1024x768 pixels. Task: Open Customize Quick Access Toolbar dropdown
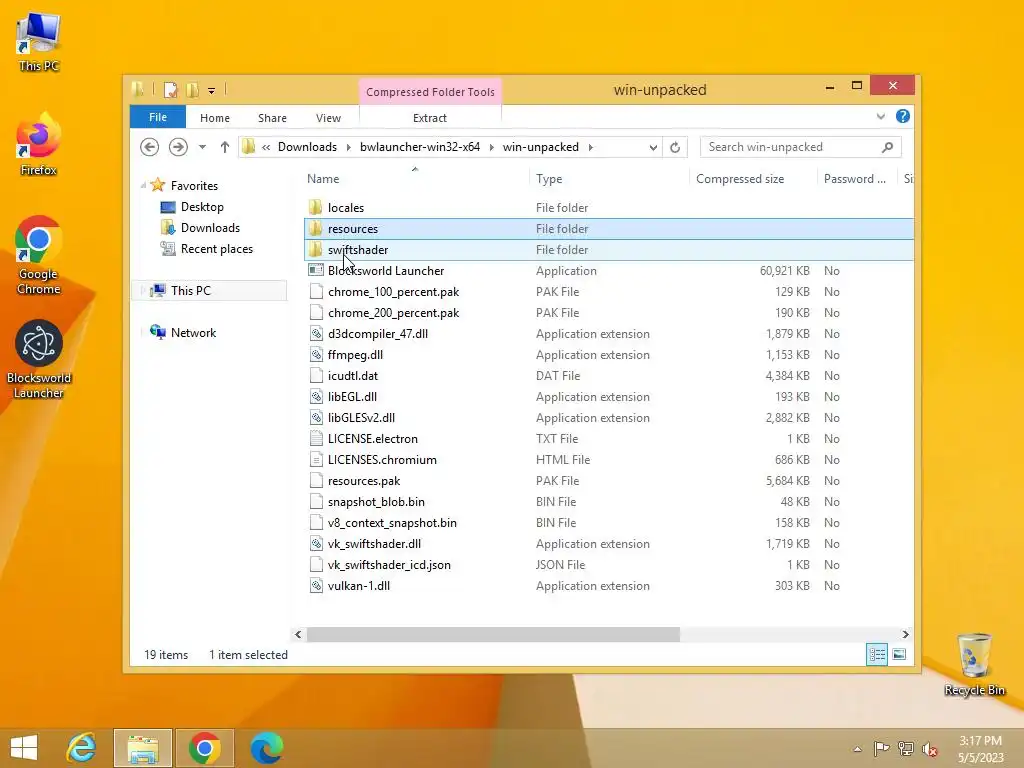pos(212,91)
